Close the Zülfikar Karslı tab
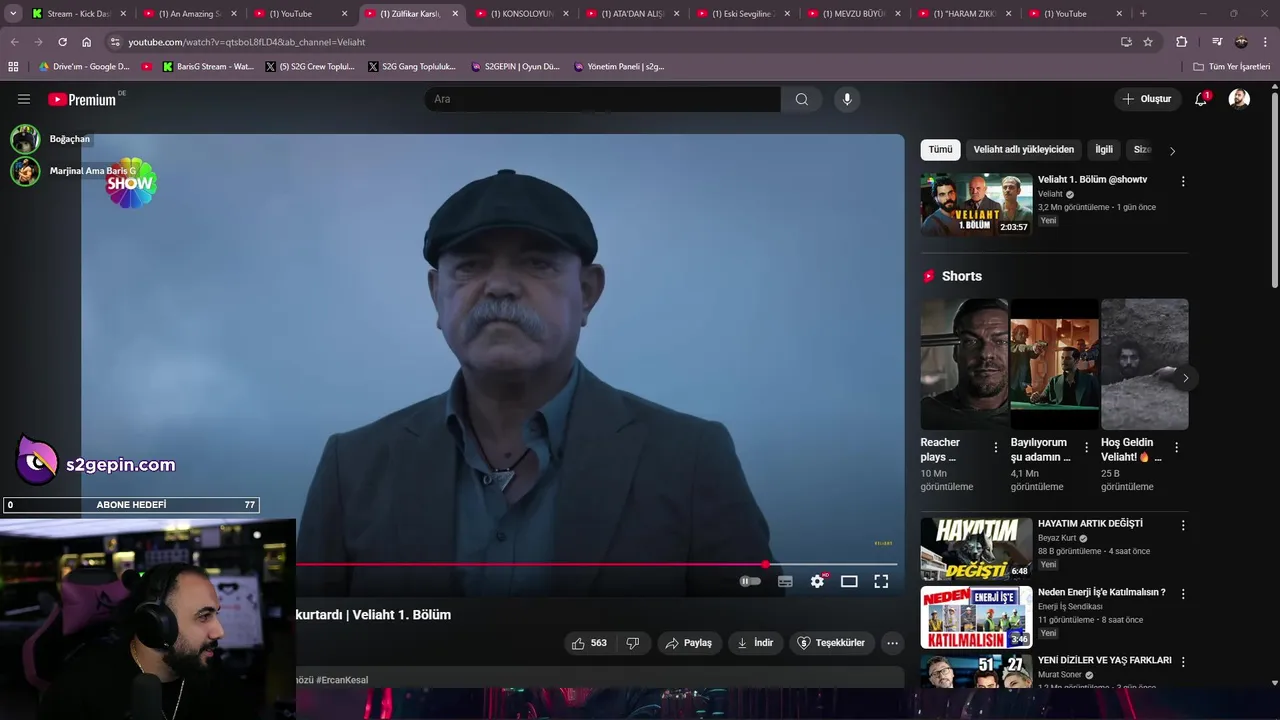 455,14
